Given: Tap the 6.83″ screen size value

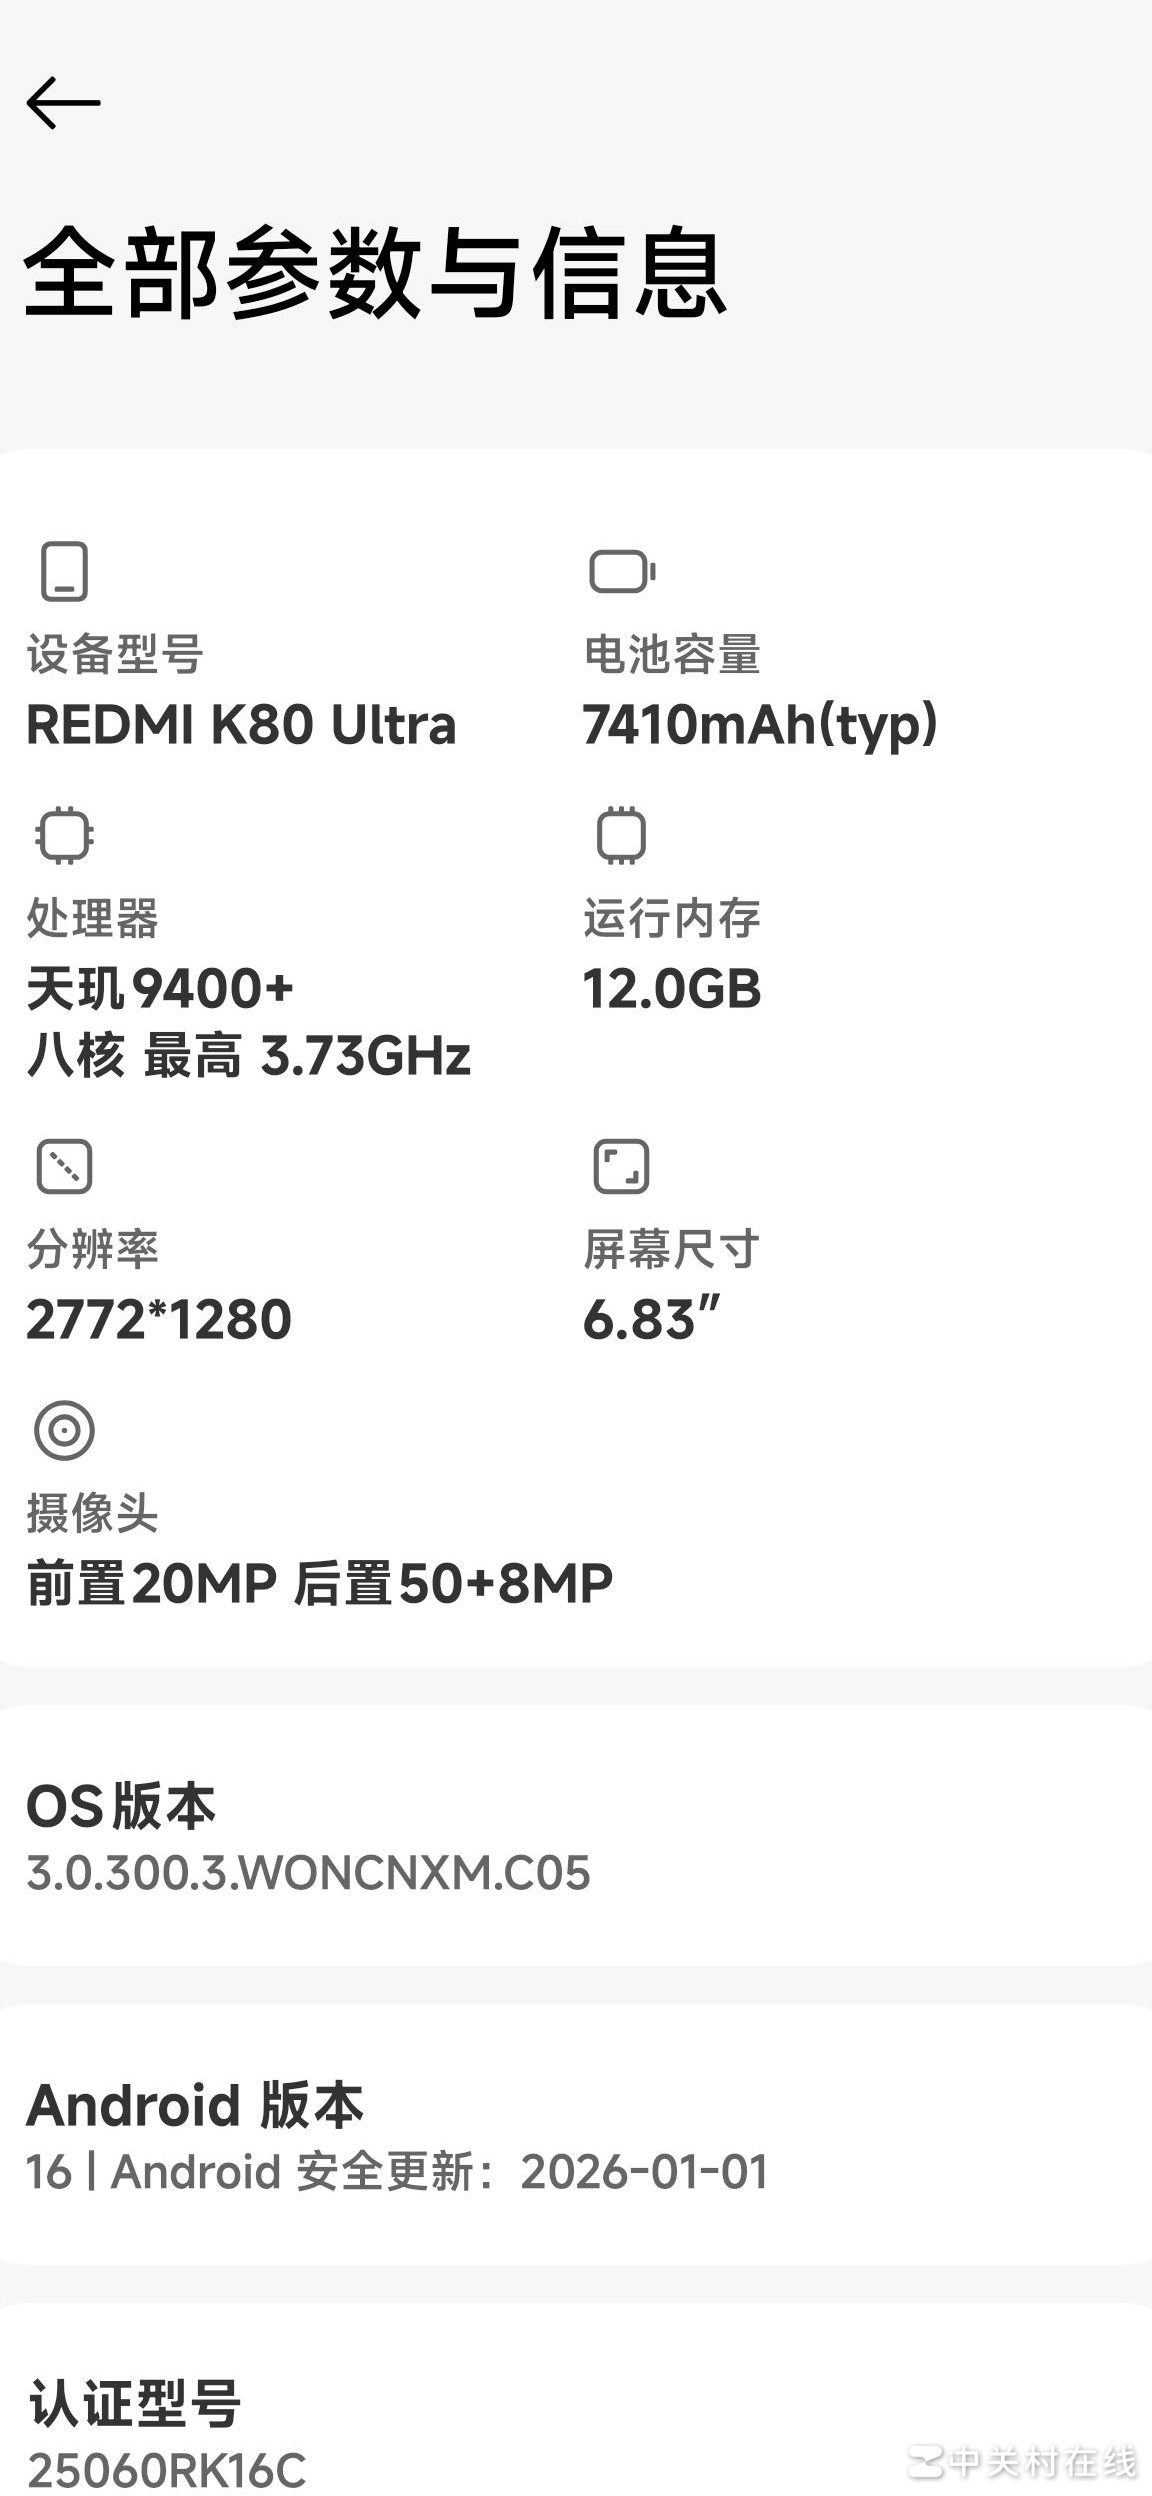Looking at the screenshot, I should tap(652, 1319).
